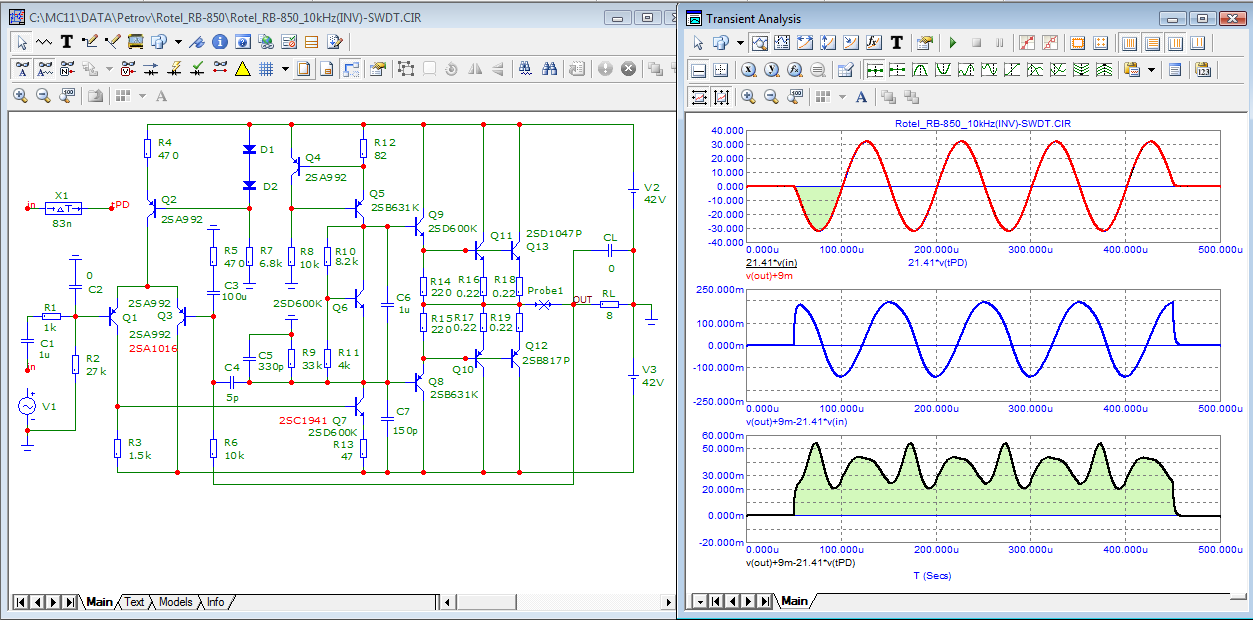This screenshot has height=620, width=1253.
Task: Open the schematic Properties icon
Action: [377, 69]
